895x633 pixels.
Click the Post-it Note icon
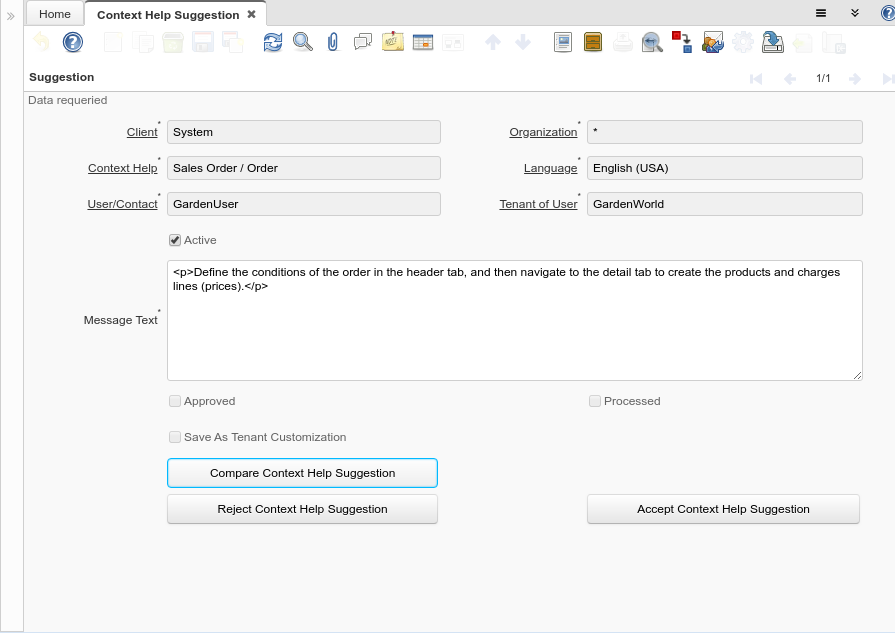(393, 42)
